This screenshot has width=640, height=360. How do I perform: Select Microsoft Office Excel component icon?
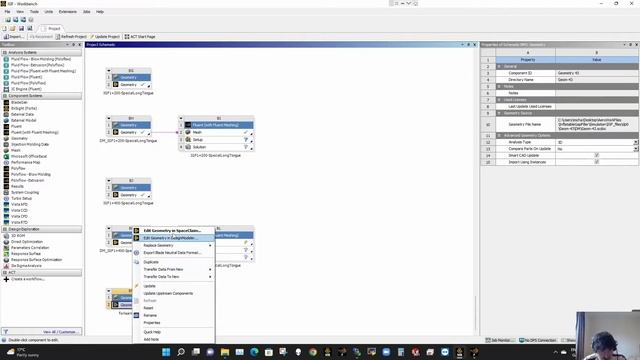(x=6, y=156)
